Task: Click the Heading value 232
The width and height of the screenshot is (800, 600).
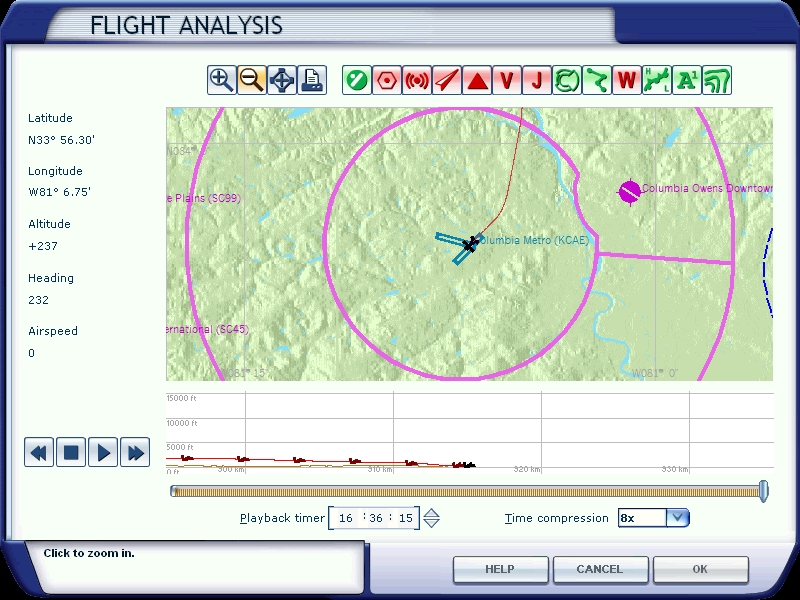Action: point(39,300)
